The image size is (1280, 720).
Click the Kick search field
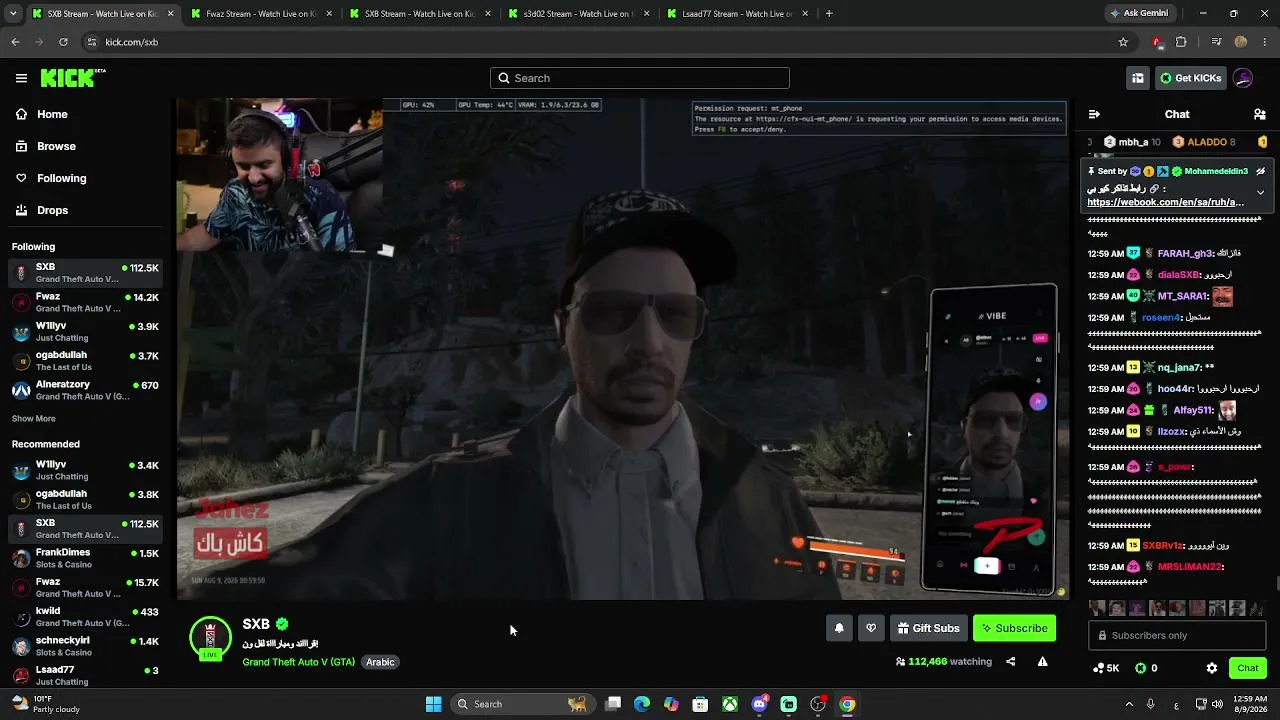[640, 78]
